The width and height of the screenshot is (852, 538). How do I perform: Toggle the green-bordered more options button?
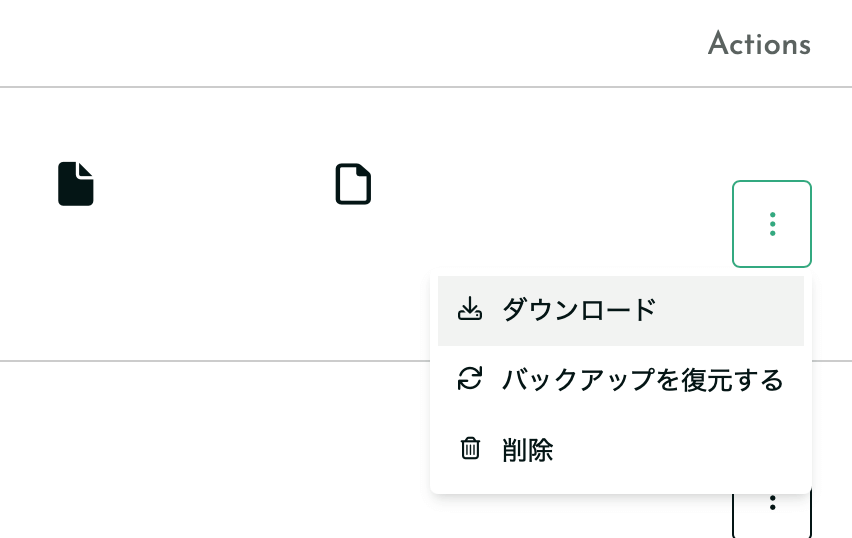(772, 224)
